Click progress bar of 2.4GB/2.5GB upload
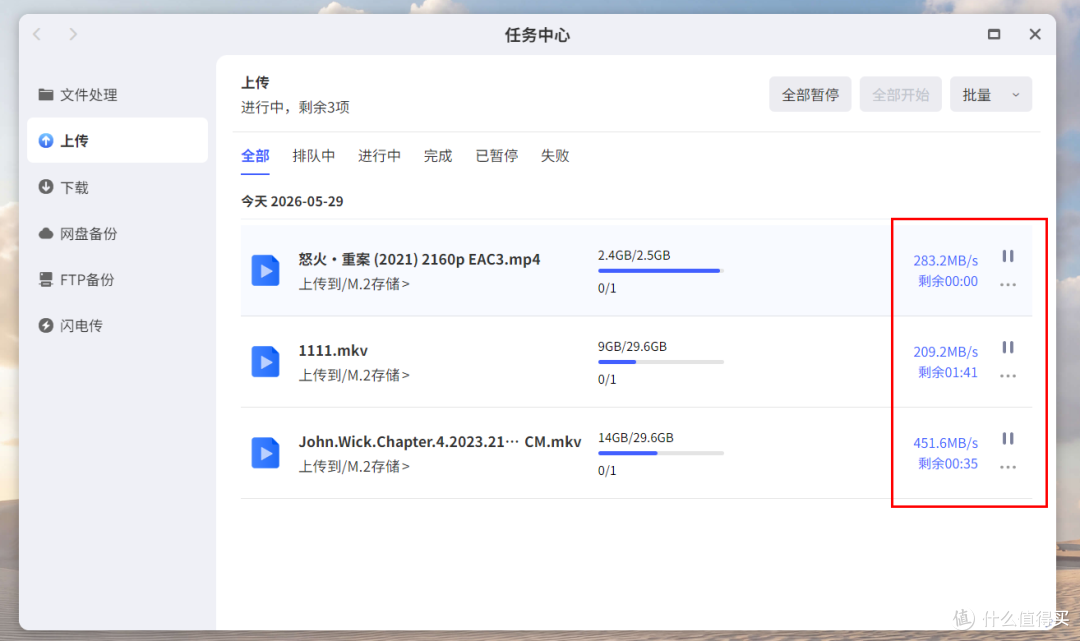 tap(661, 271)
